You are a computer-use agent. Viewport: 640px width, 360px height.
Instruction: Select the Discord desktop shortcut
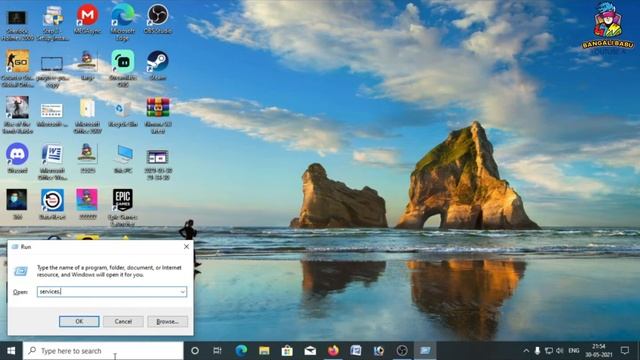[17, 158]
